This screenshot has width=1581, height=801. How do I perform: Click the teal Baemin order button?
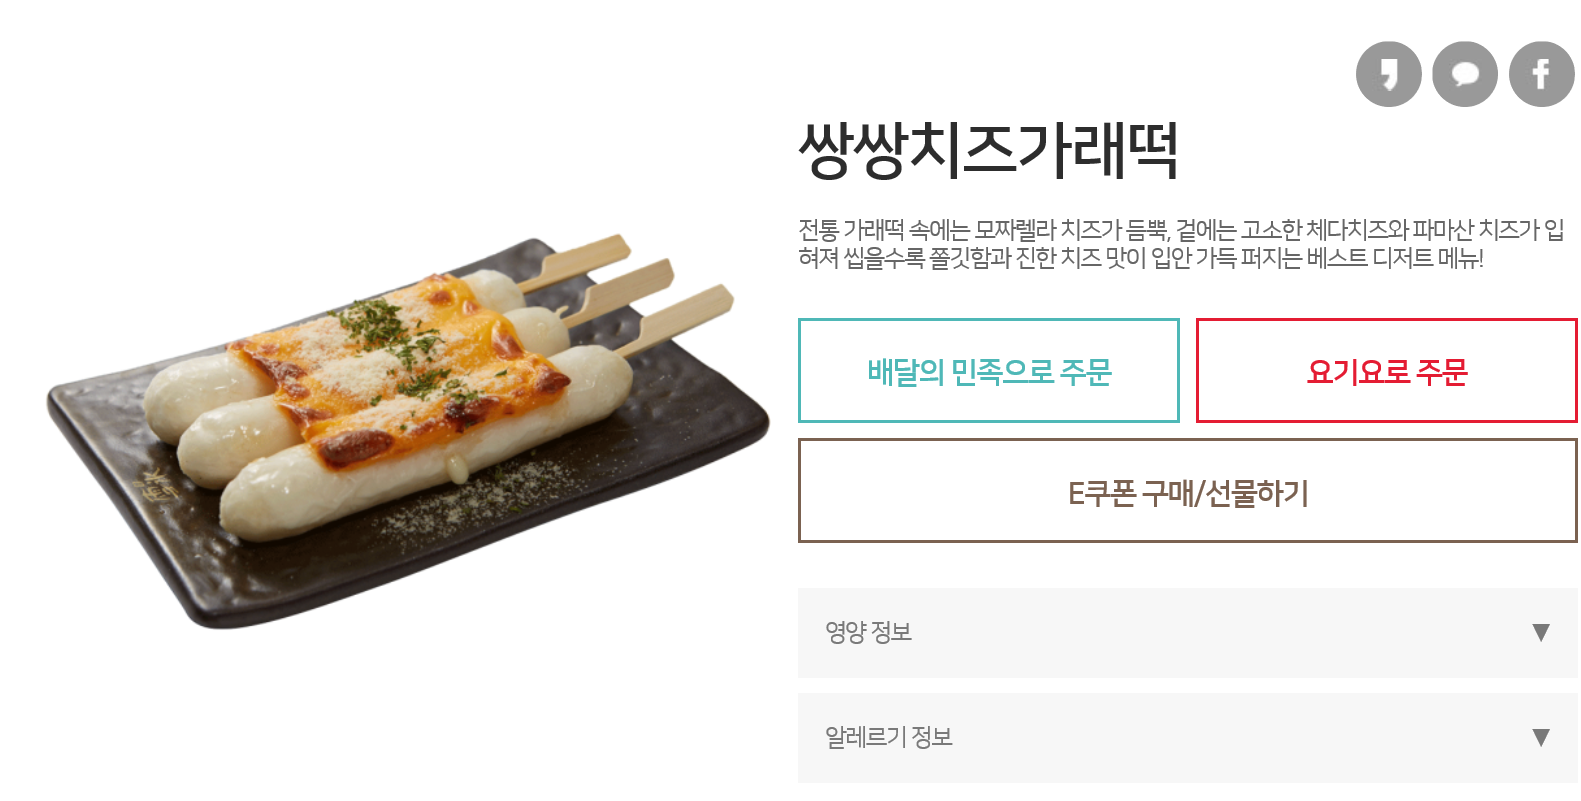989,369
